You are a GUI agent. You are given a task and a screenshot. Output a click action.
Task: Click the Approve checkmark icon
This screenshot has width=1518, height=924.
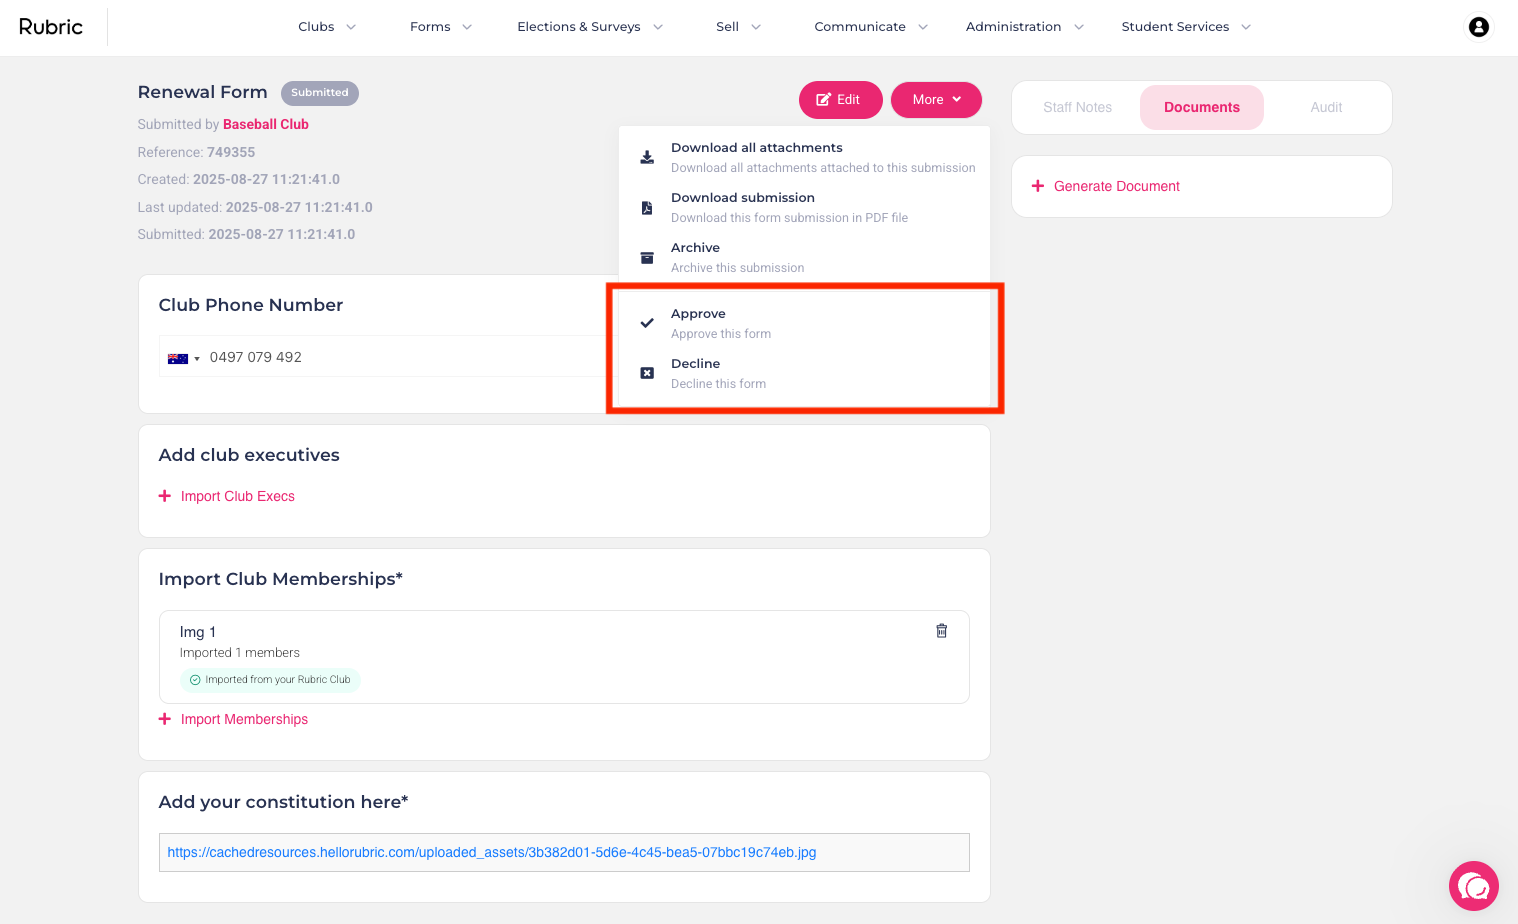coord(647,323)
